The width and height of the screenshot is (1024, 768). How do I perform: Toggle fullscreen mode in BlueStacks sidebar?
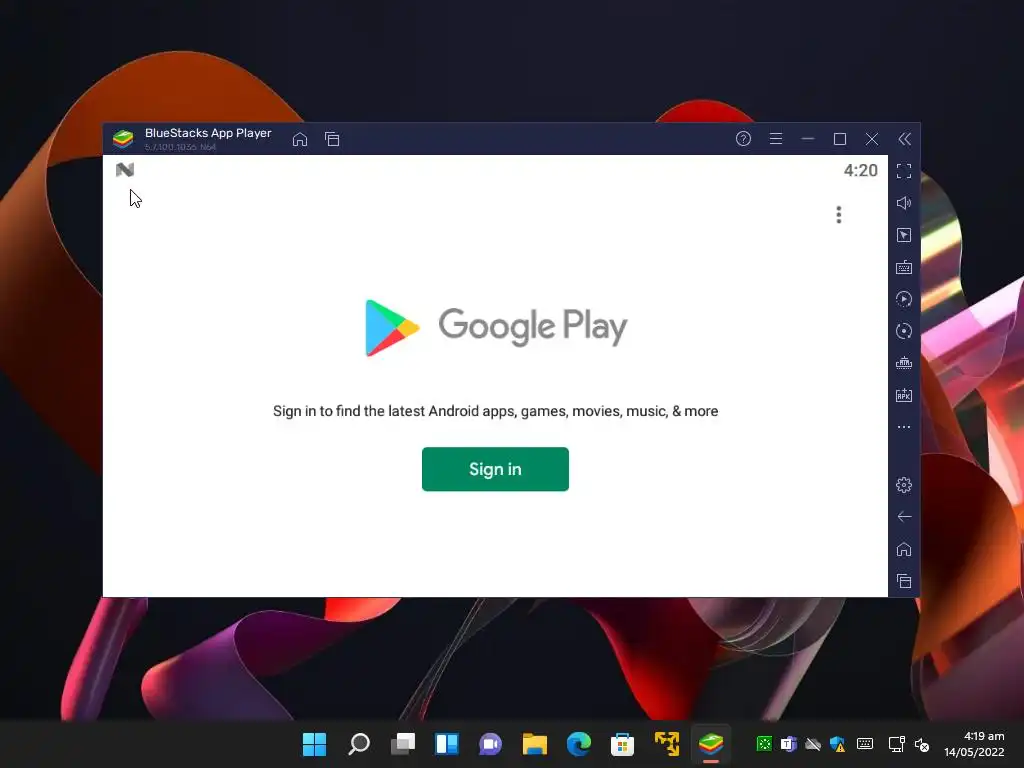(x=904, y=171)
